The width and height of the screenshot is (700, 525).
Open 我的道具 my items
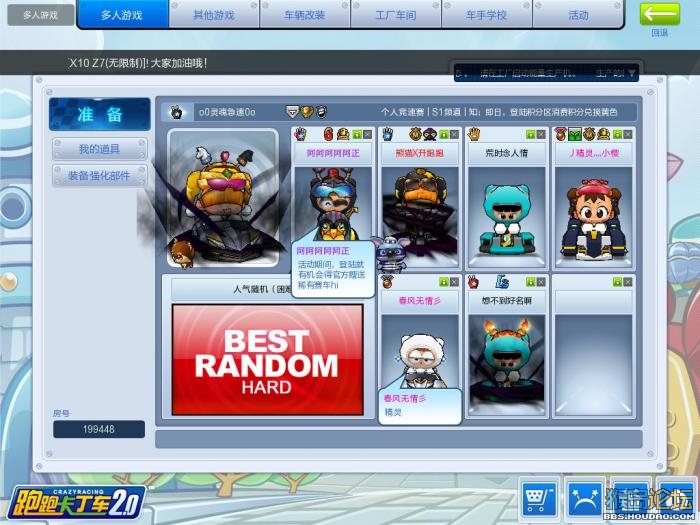coord(100,149)
